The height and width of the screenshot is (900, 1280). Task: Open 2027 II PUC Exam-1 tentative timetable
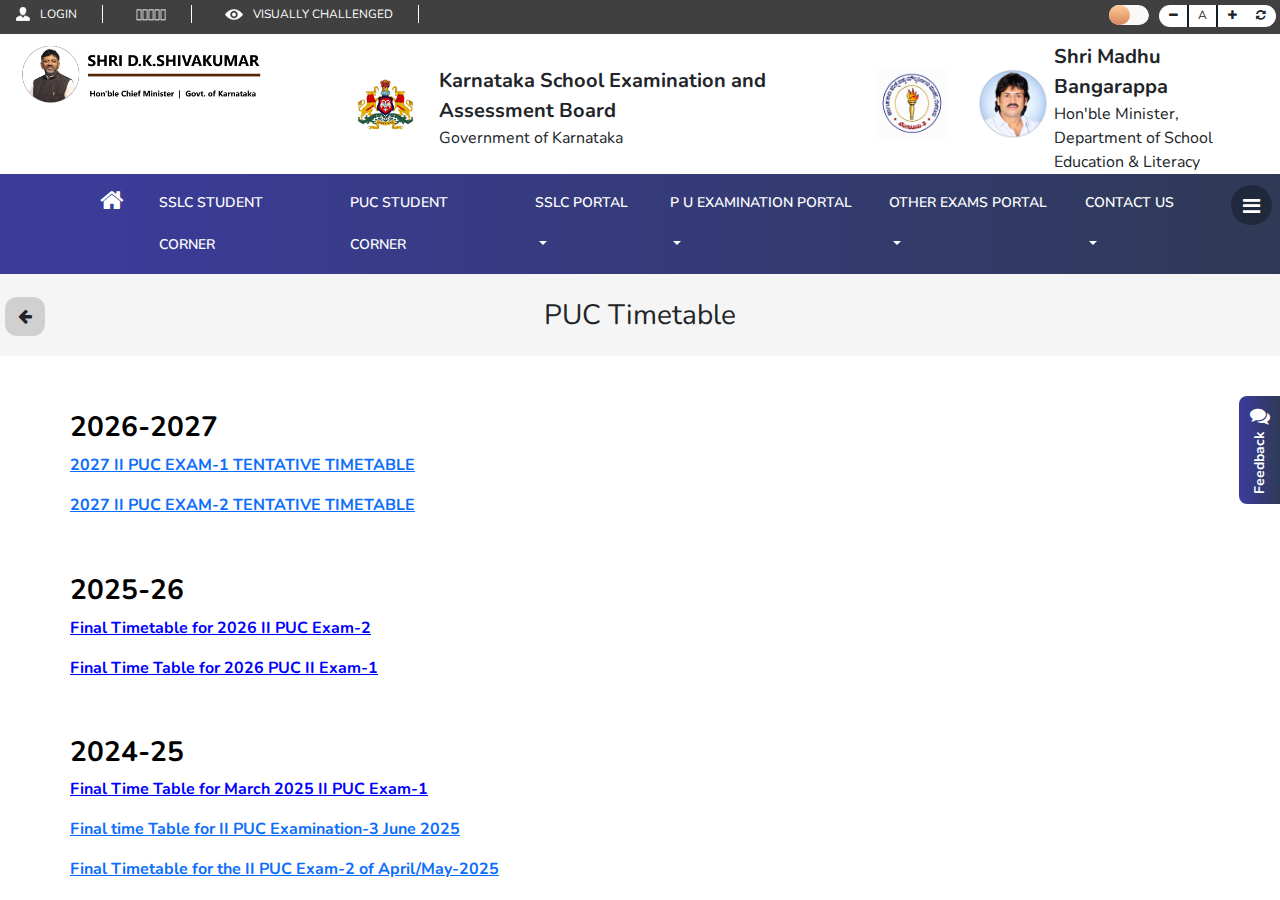click(242, 465)
